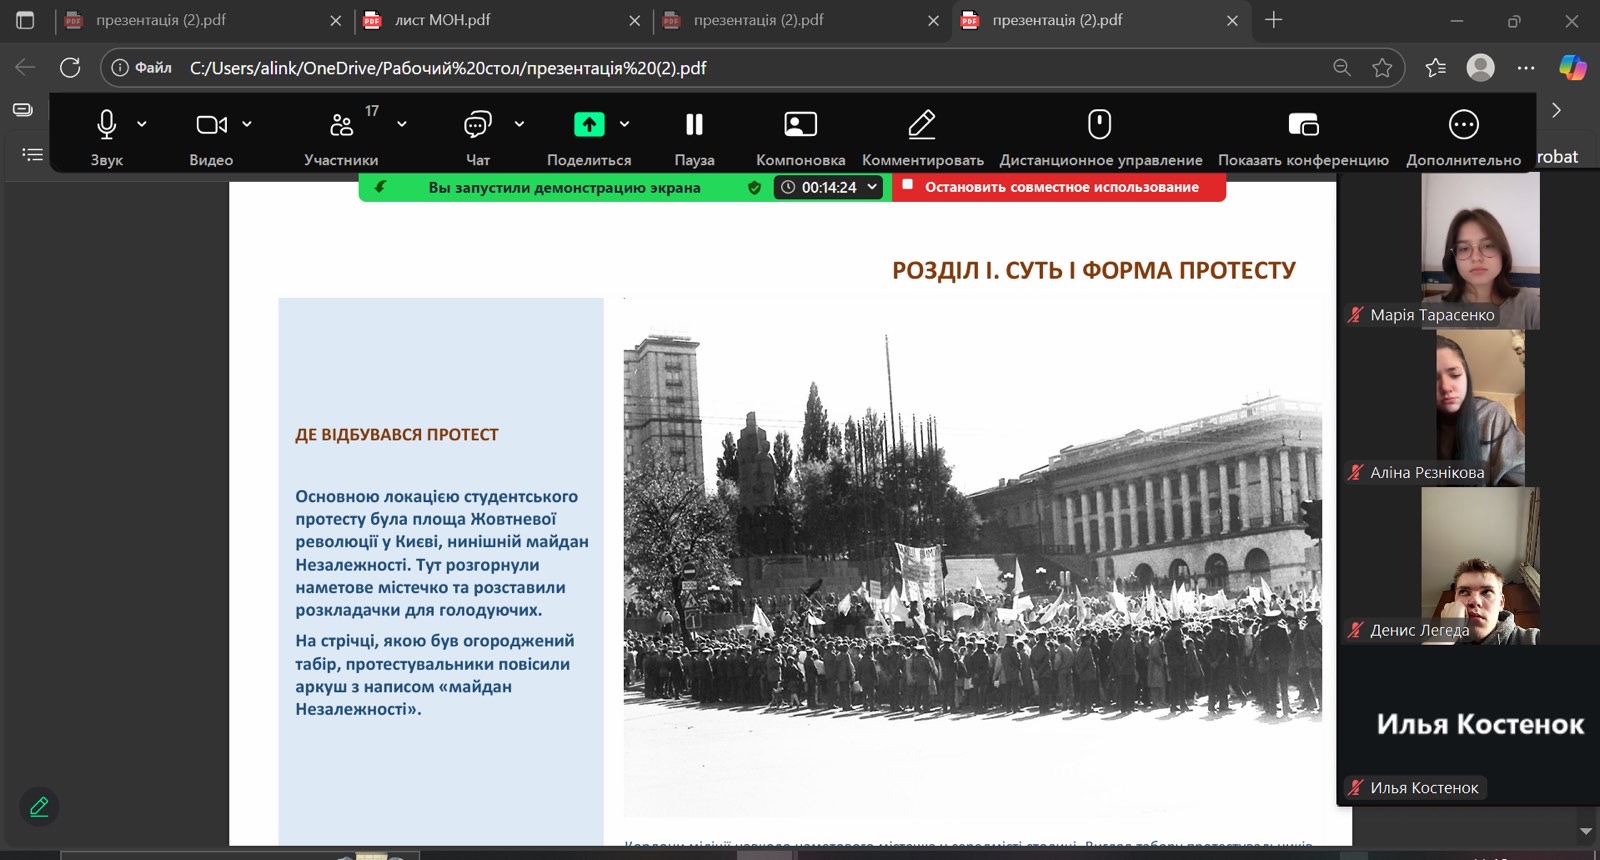Select Марія Тарасенко's video thumbnail
The height and width of the screenshot is (860, 1600).
click(x=1480, y=250)
